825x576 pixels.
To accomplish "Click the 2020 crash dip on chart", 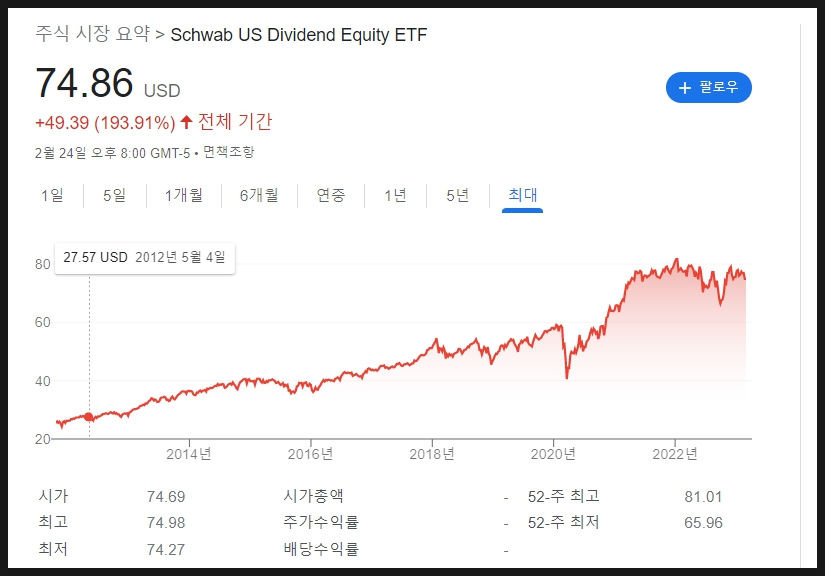I will 567,377.
